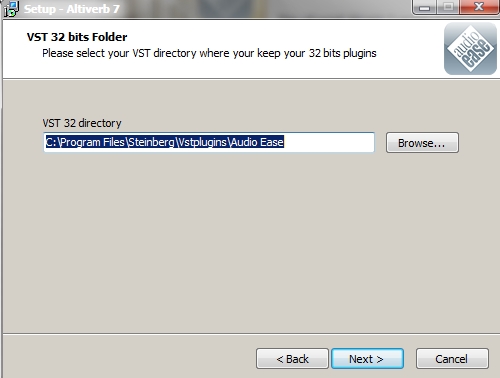Screen dimensions: 500x378
Task: Click the blank end of the directory field
Action: click(x=328, y=142)
